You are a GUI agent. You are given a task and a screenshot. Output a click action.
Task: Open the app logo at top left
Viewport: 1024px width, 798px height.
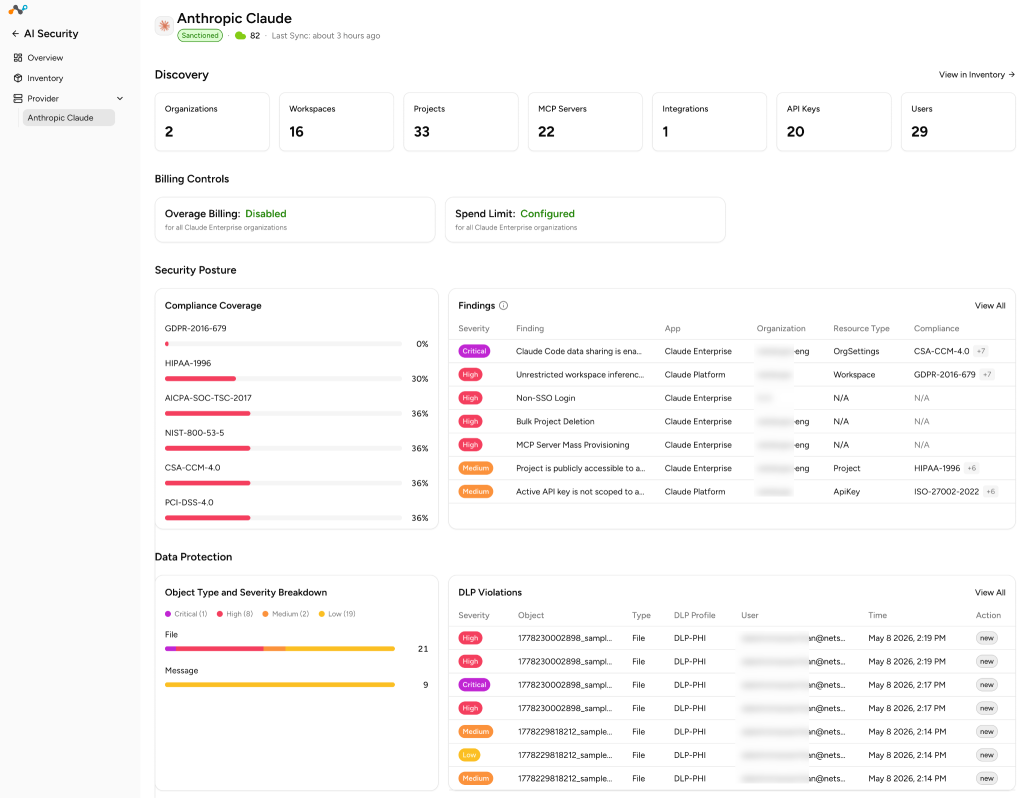18,9
